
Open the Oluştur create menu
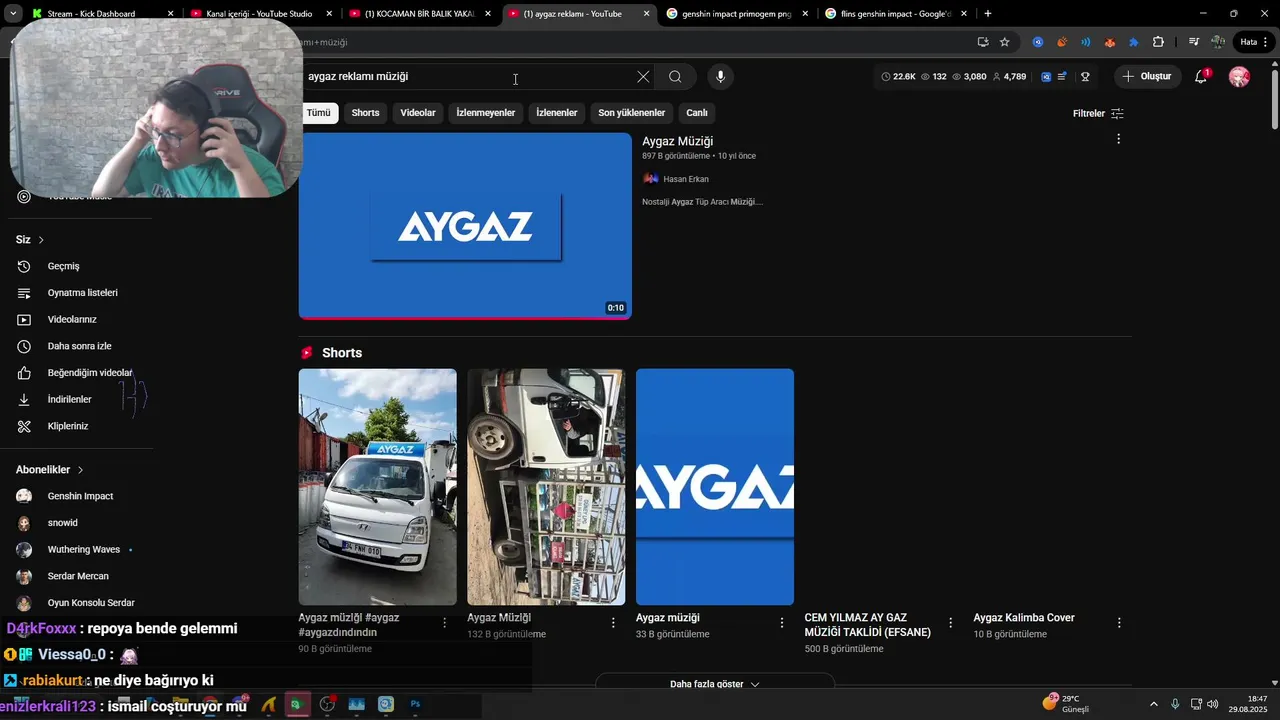click(1146, 77)
